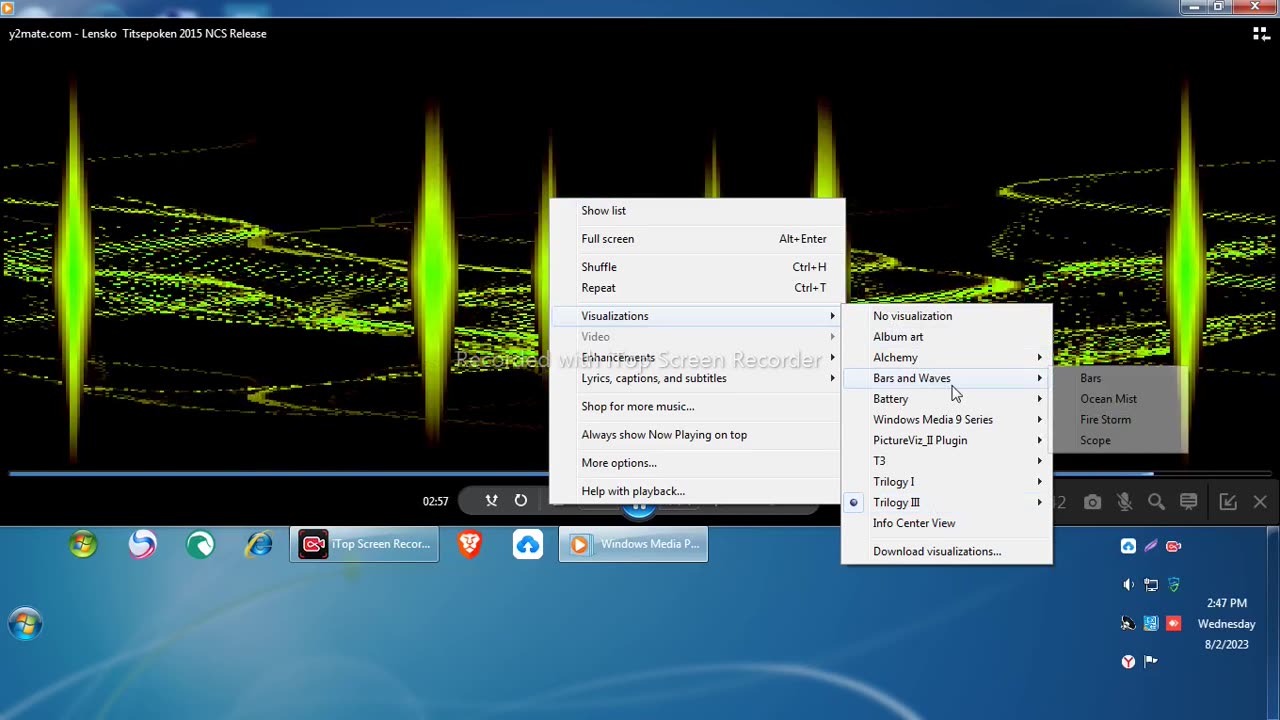Choose Ocean Mist visualization
1280x720 pixels.
click(x=1119, y=399)
